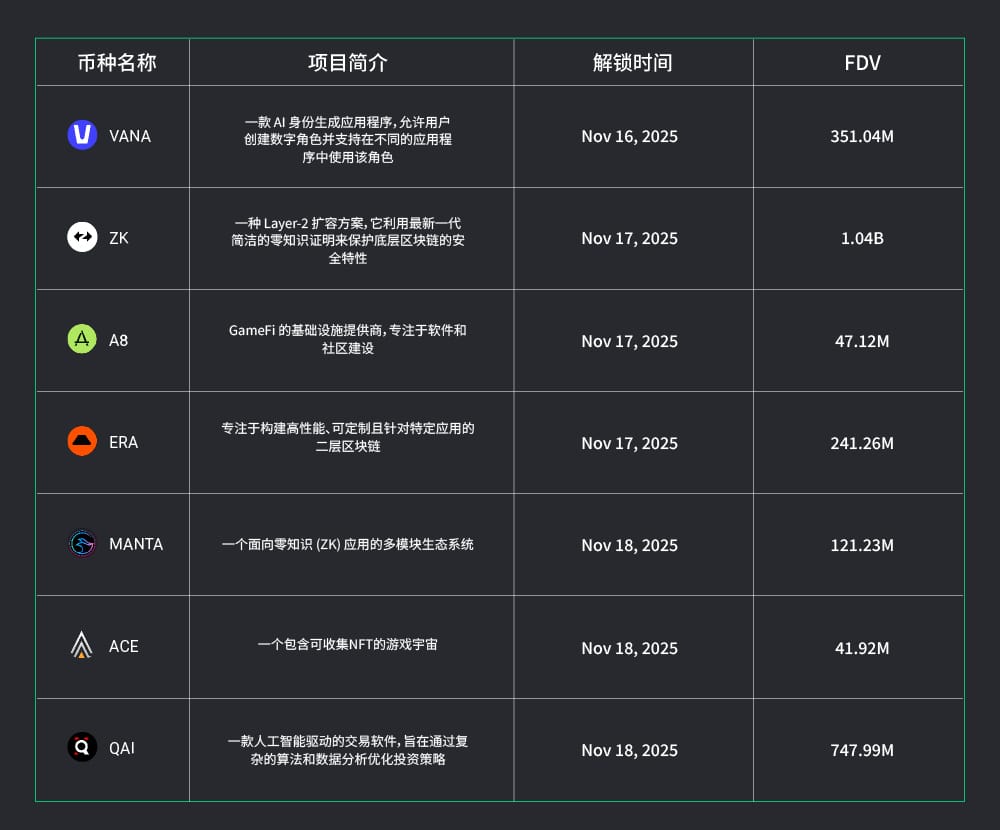The image size is (1000, 830).
Task: Click the 解锁时间 column header
Action: (632, 63)
